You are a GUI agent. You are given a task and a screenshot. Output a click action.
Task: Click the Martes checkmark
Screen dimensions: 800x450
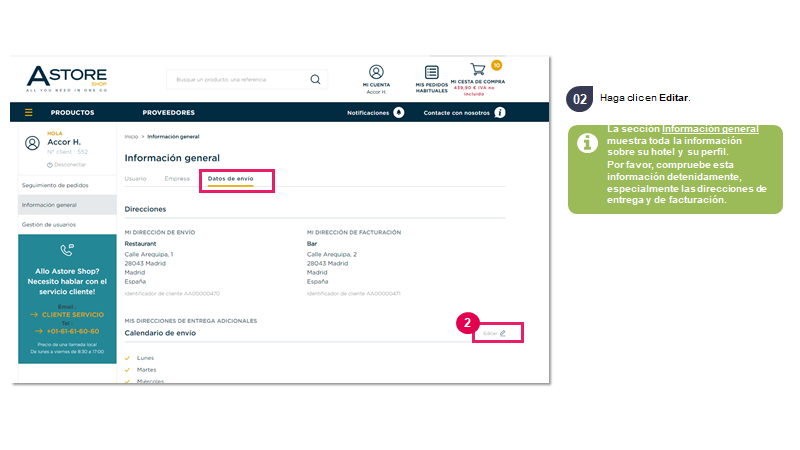coord(128,370)
